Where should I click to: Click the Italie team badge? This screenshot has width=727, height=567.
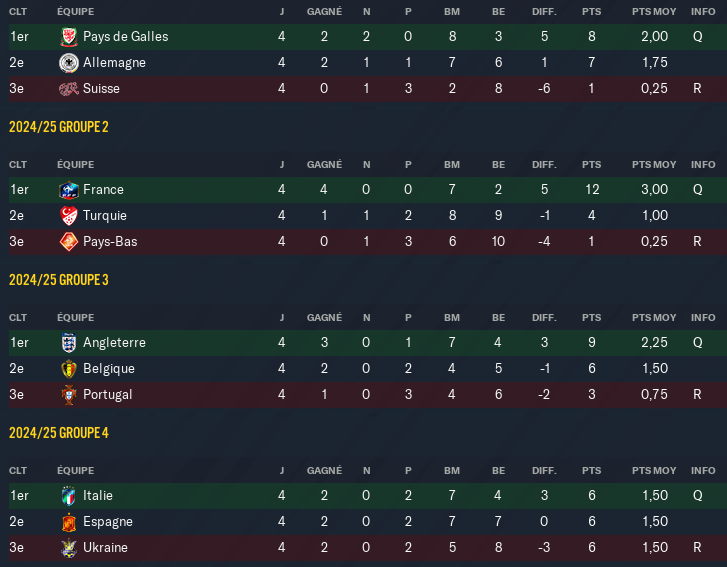69,496
